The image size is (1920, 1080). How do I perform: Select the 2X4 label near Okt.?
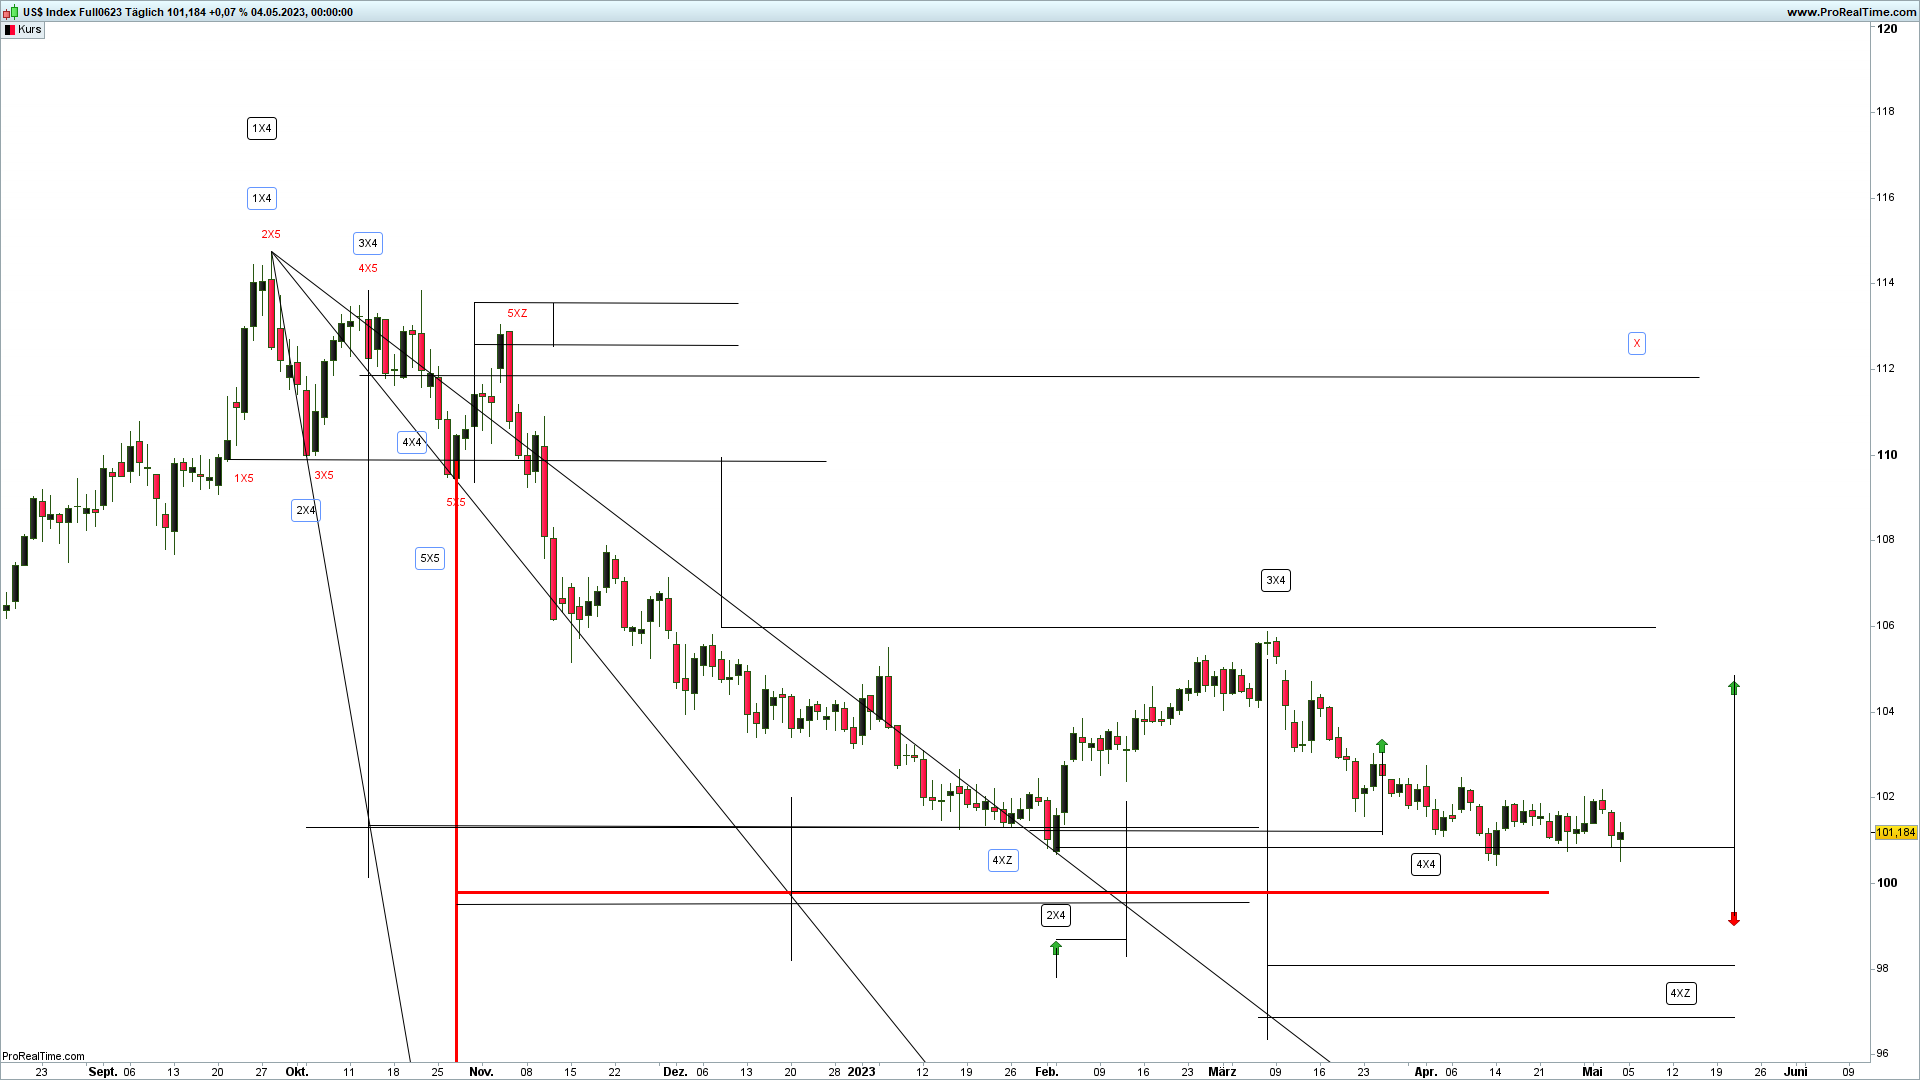[306, 510]
